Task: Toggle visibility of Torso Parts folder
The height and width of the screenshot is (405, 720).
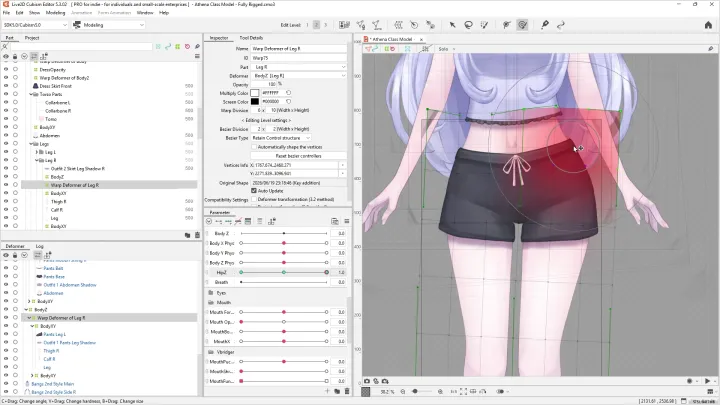Action: (6, 94)
